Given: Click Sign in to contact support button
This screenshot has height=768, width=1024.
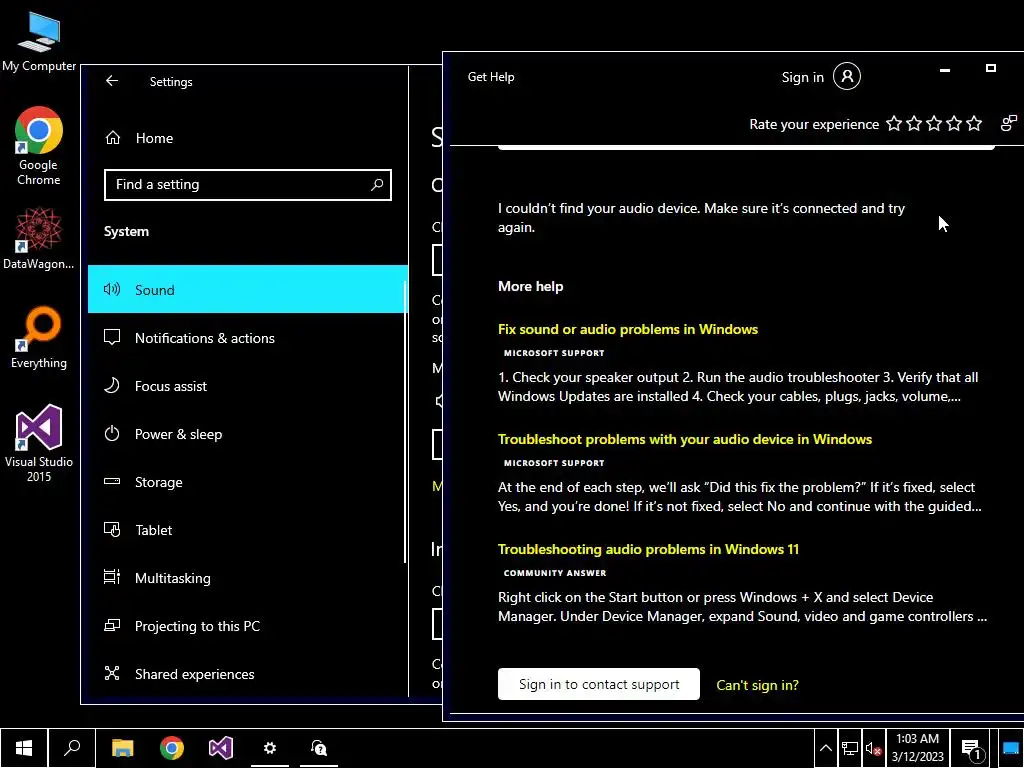Looking at the screenshot, I should pos(599,684).
